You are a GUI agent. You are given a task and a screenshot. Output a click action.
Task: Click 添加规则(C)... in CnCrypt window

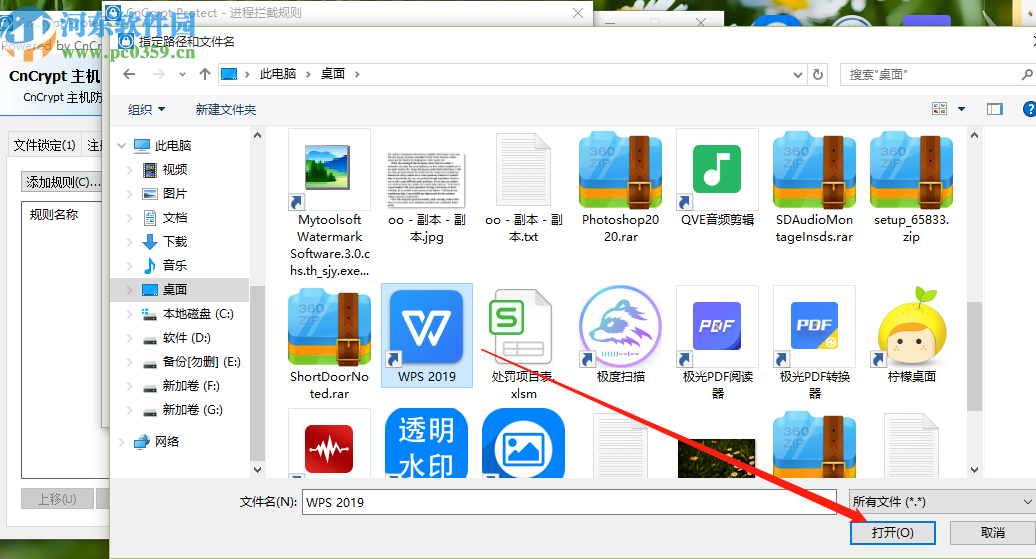[x=63, y=182]
